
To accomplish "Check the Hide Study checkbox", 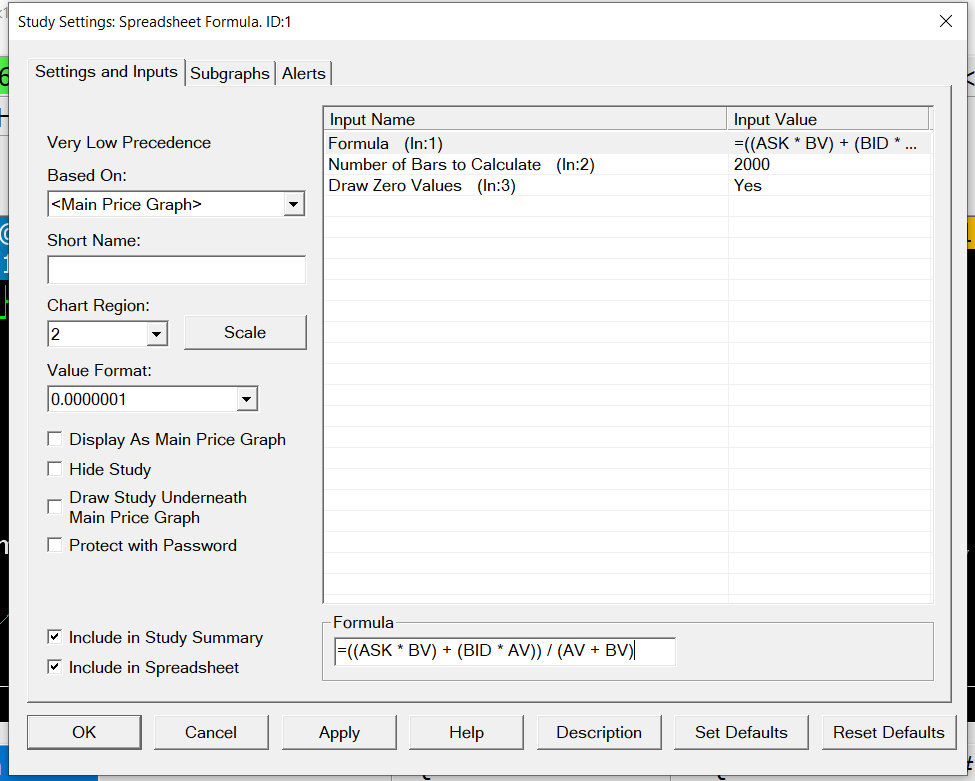I will point(55,469).
